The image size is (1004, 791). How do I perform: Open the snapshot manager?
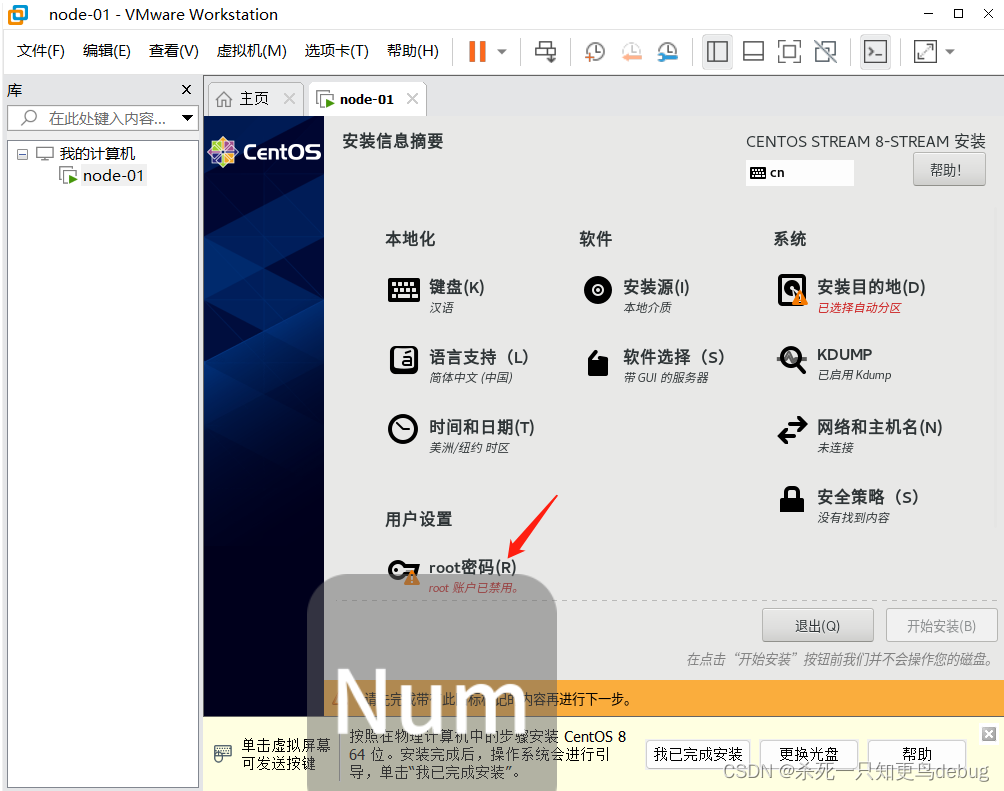(x=668, y=51)
